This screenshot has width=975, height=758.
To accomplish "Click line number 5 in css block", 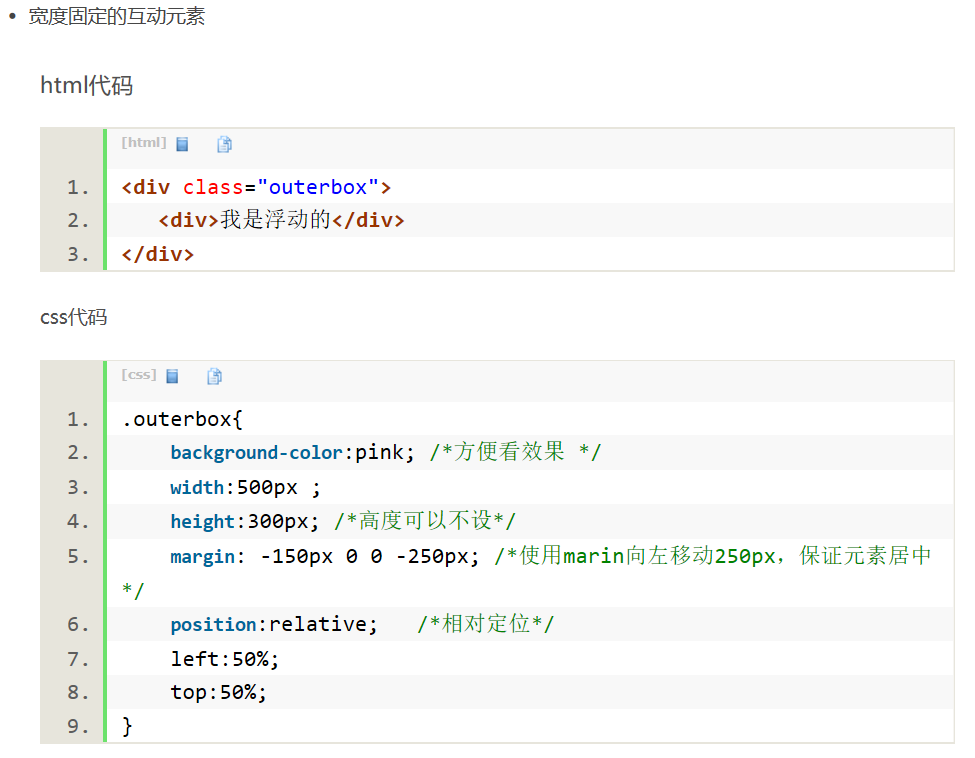I will pyautogui.click(x=78, y=556).
